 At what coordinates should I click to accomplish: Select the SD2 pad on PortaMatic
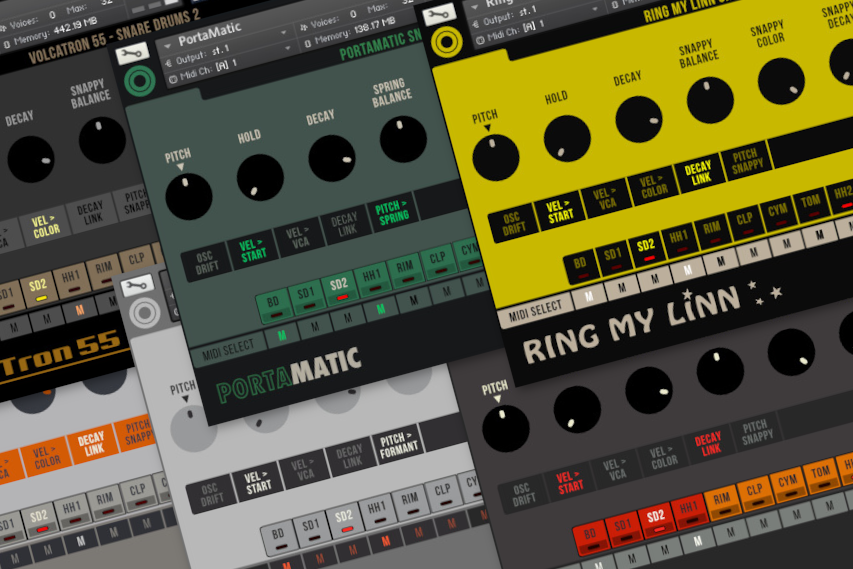(x=339, y=288)
